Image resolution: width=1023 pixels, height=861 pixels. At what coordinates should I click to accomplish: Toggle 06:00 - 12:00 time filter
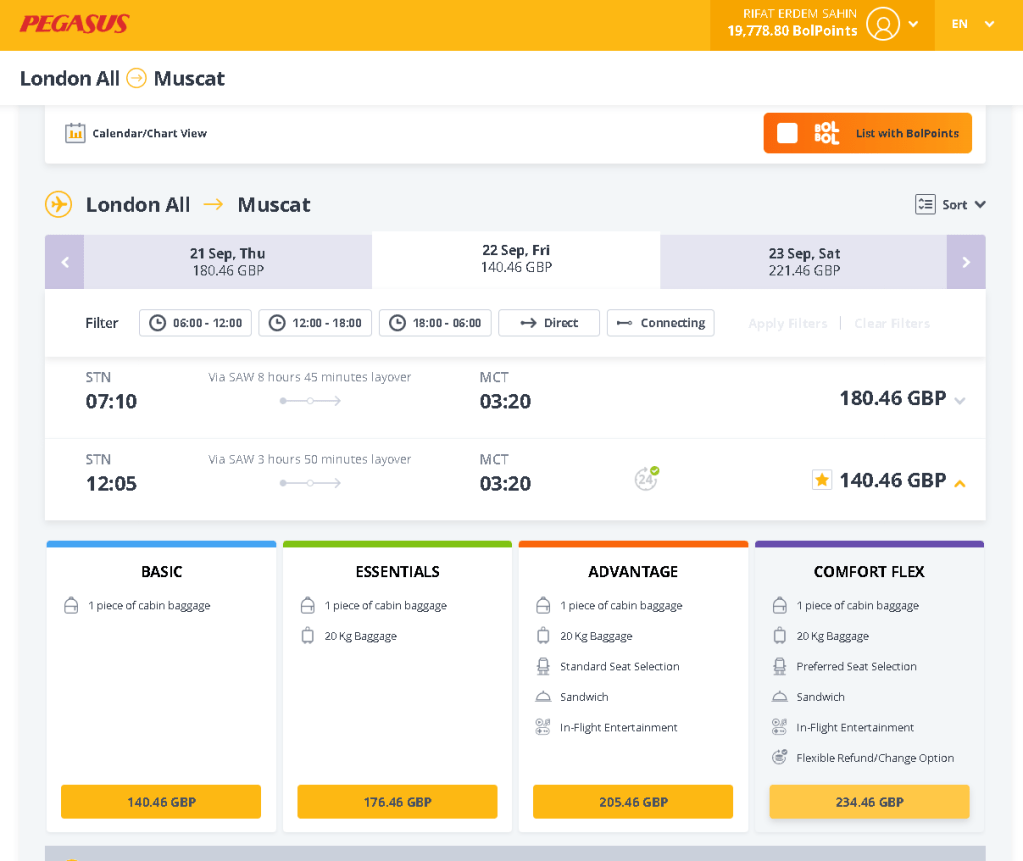(195, 323)
